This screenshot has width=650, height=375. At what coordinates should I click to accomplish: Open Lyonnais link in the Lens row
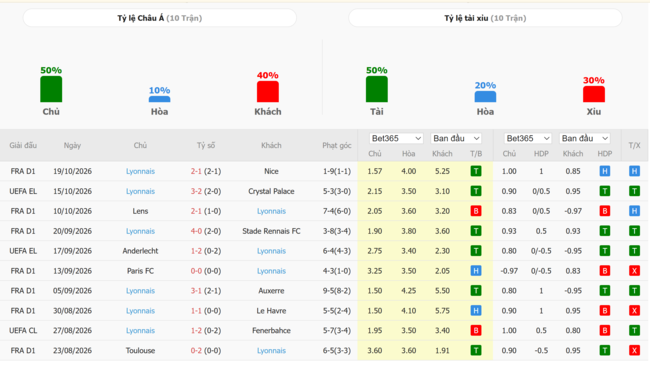tap(271, 211)
